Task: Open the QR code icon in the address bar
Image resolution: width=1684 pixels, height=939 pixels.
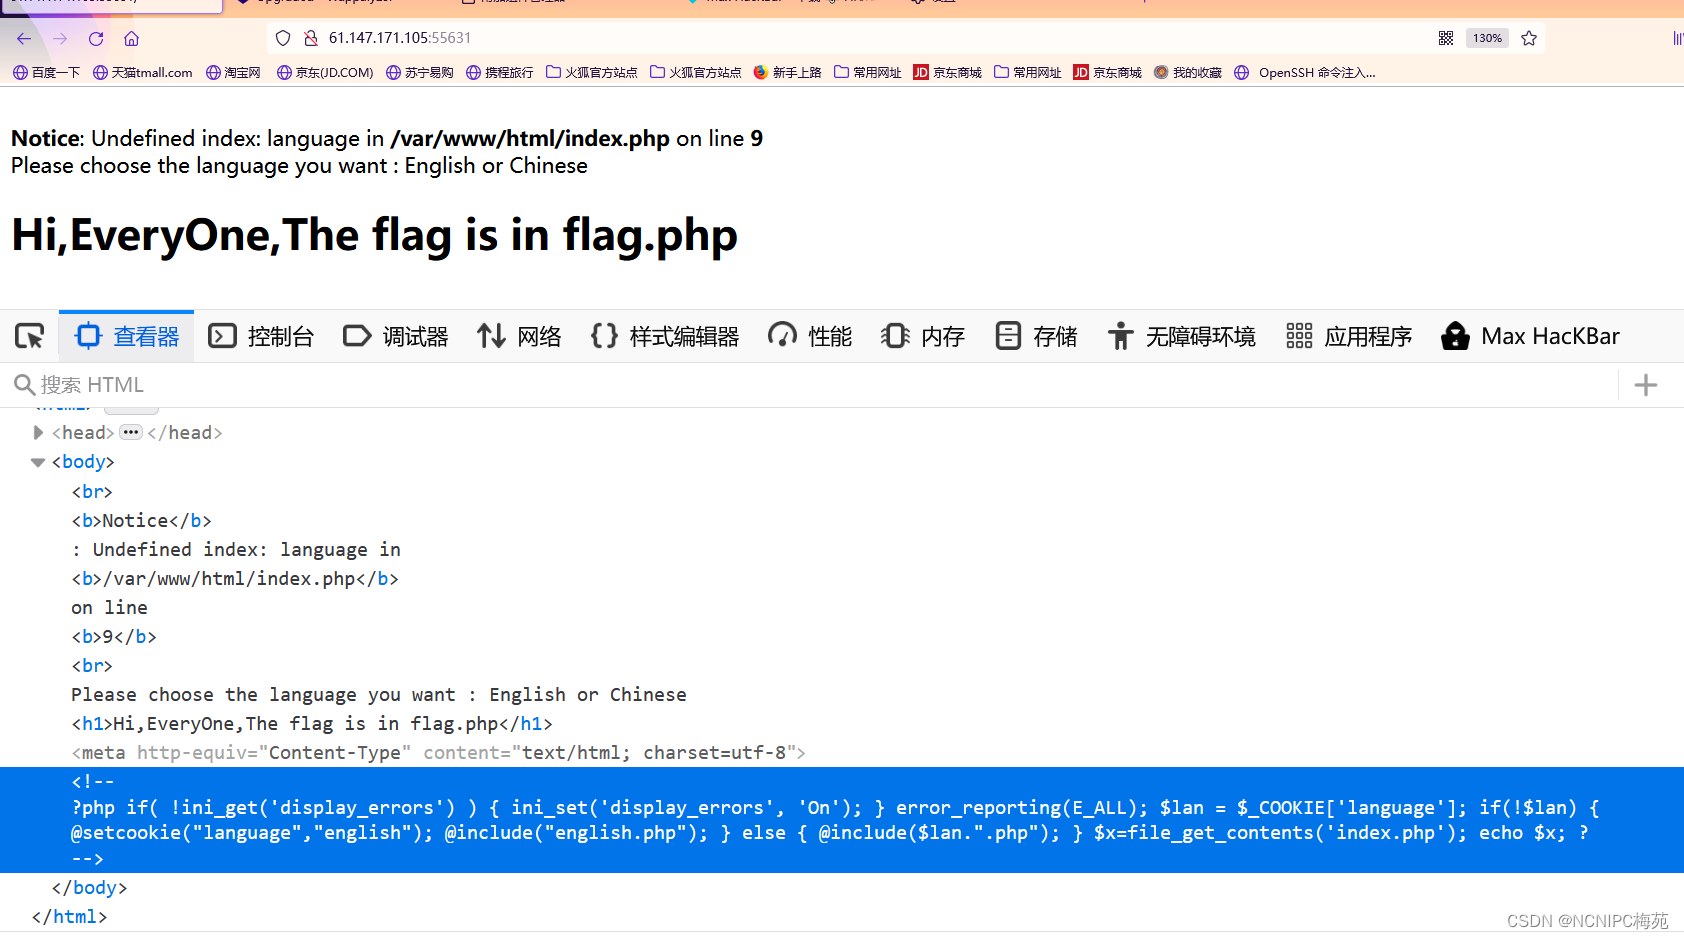Action: coord(1446,38)
